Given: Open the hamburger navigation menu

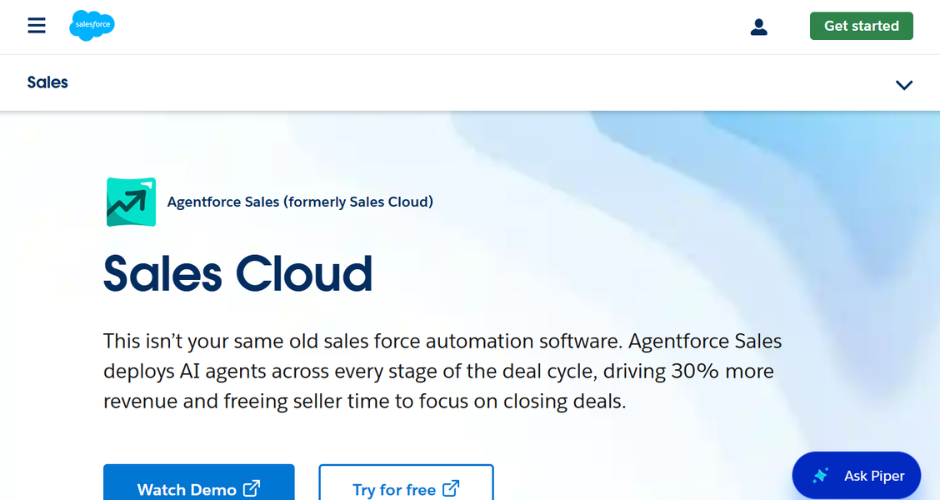Looking at the screenshot, I should click(x=37, y=26).
